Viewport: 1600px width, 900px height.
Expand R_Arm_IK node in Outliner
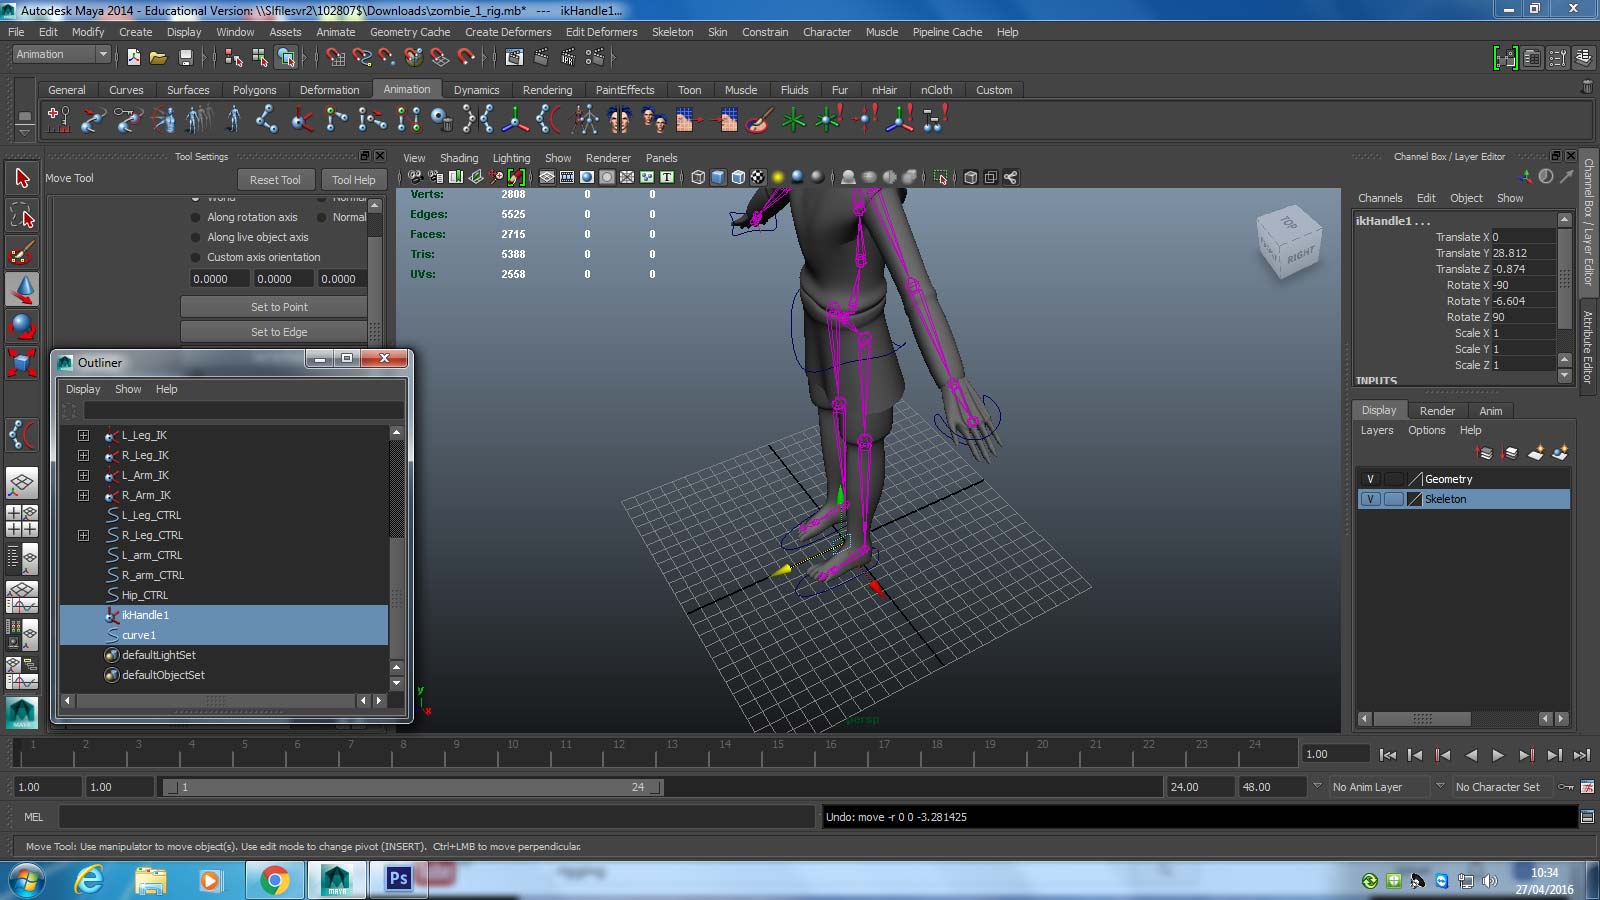pos(83,495)
